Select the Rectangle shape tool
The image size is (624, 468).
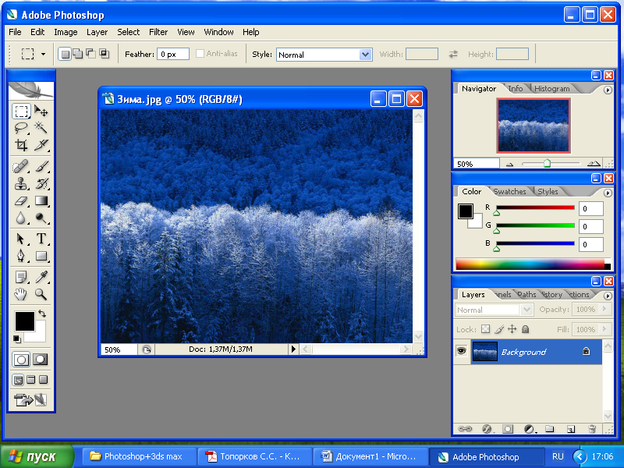click(41, 256)
